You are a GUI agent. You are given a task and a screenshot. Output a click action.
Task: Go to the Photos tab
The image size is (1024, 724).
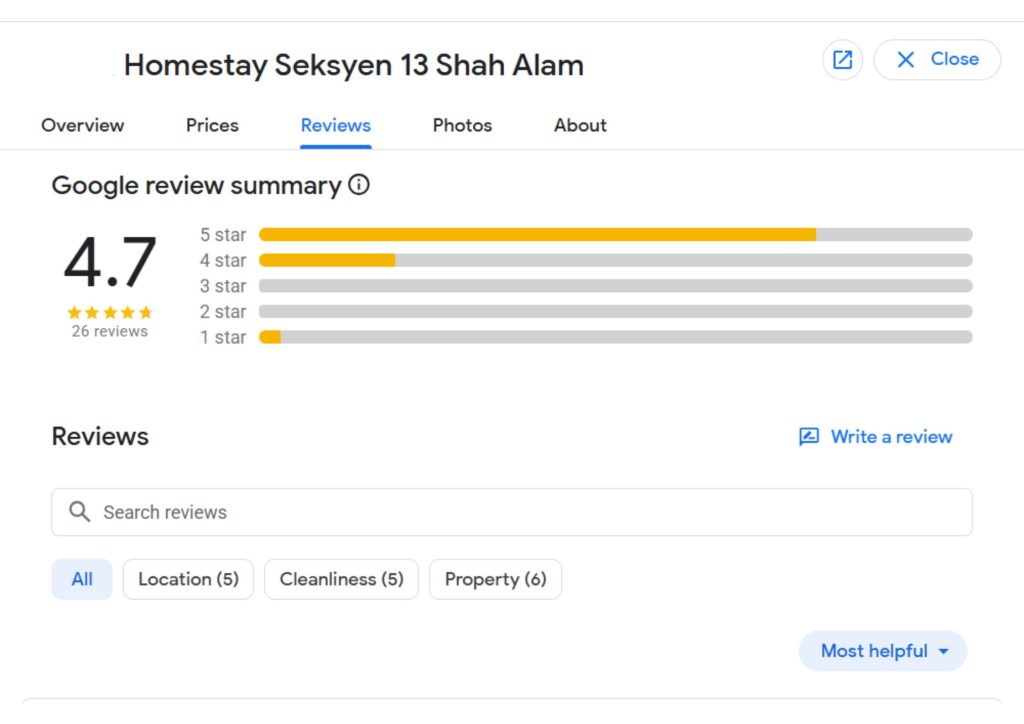tap(462, 125)
